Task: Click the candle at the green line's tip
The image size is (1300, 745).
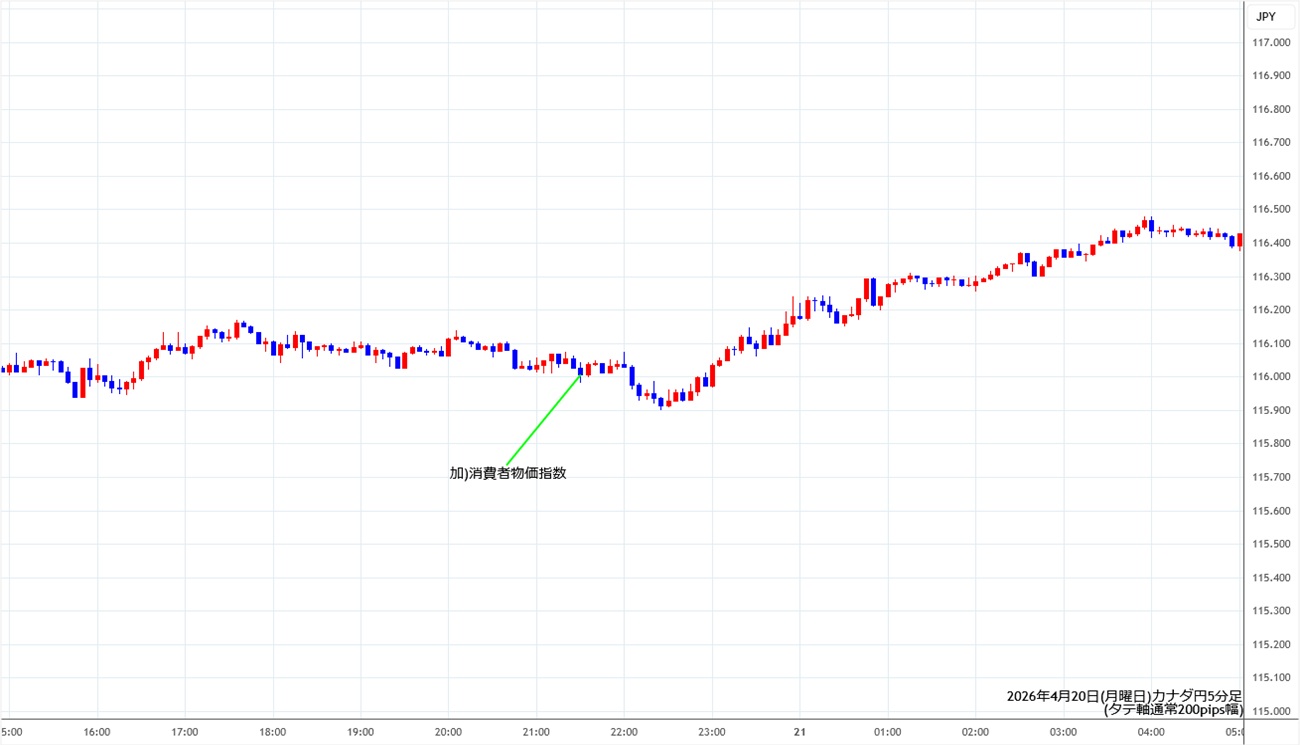Action: coord(582,371)
